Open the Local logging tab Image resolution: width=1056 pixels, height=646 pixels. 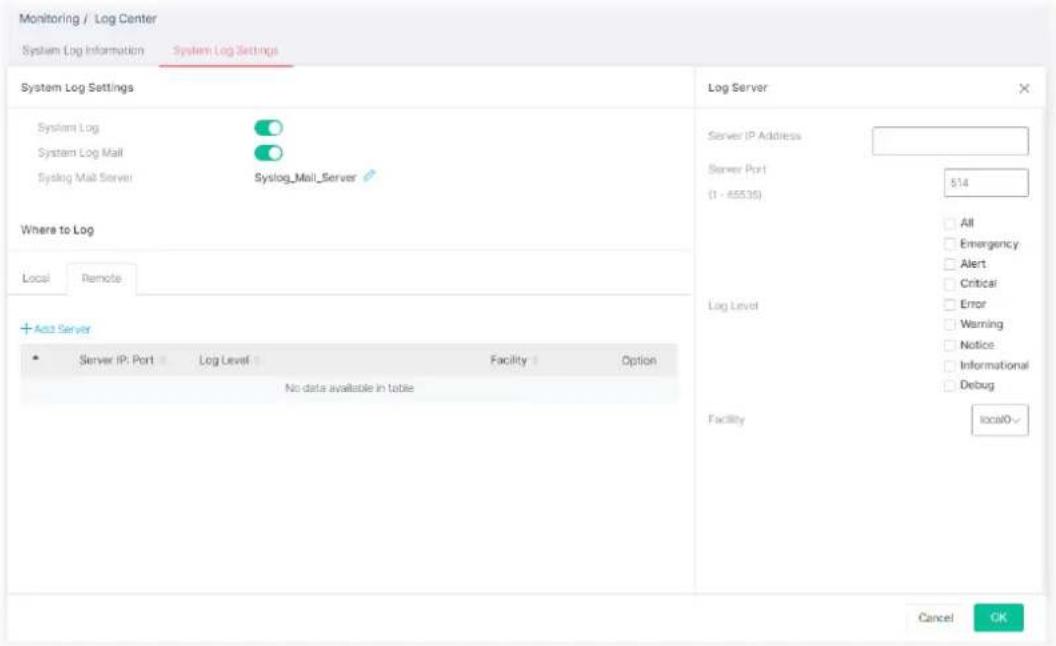click(36, 278)
